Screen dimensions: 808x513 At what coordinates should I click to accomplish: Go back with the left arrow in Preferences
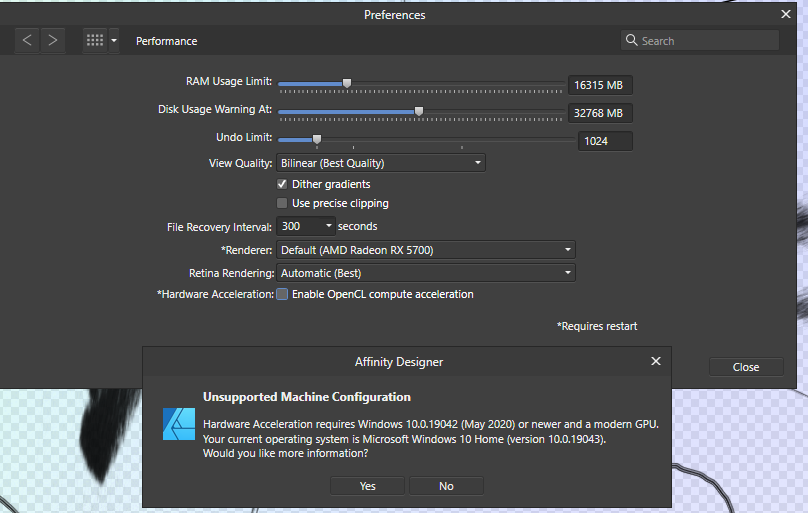(x=27, y=40)
